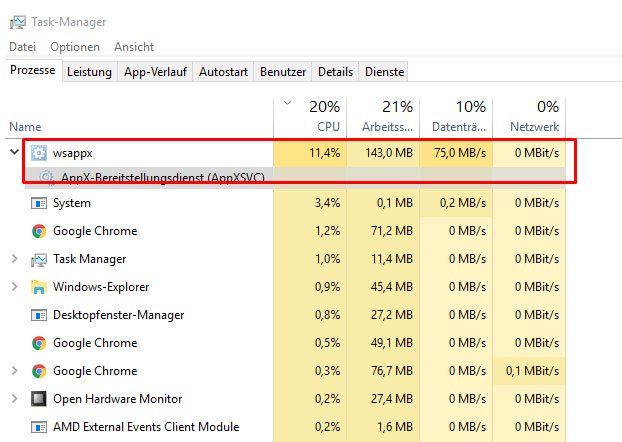Sort by Datenträger column header

click(456, 117)
